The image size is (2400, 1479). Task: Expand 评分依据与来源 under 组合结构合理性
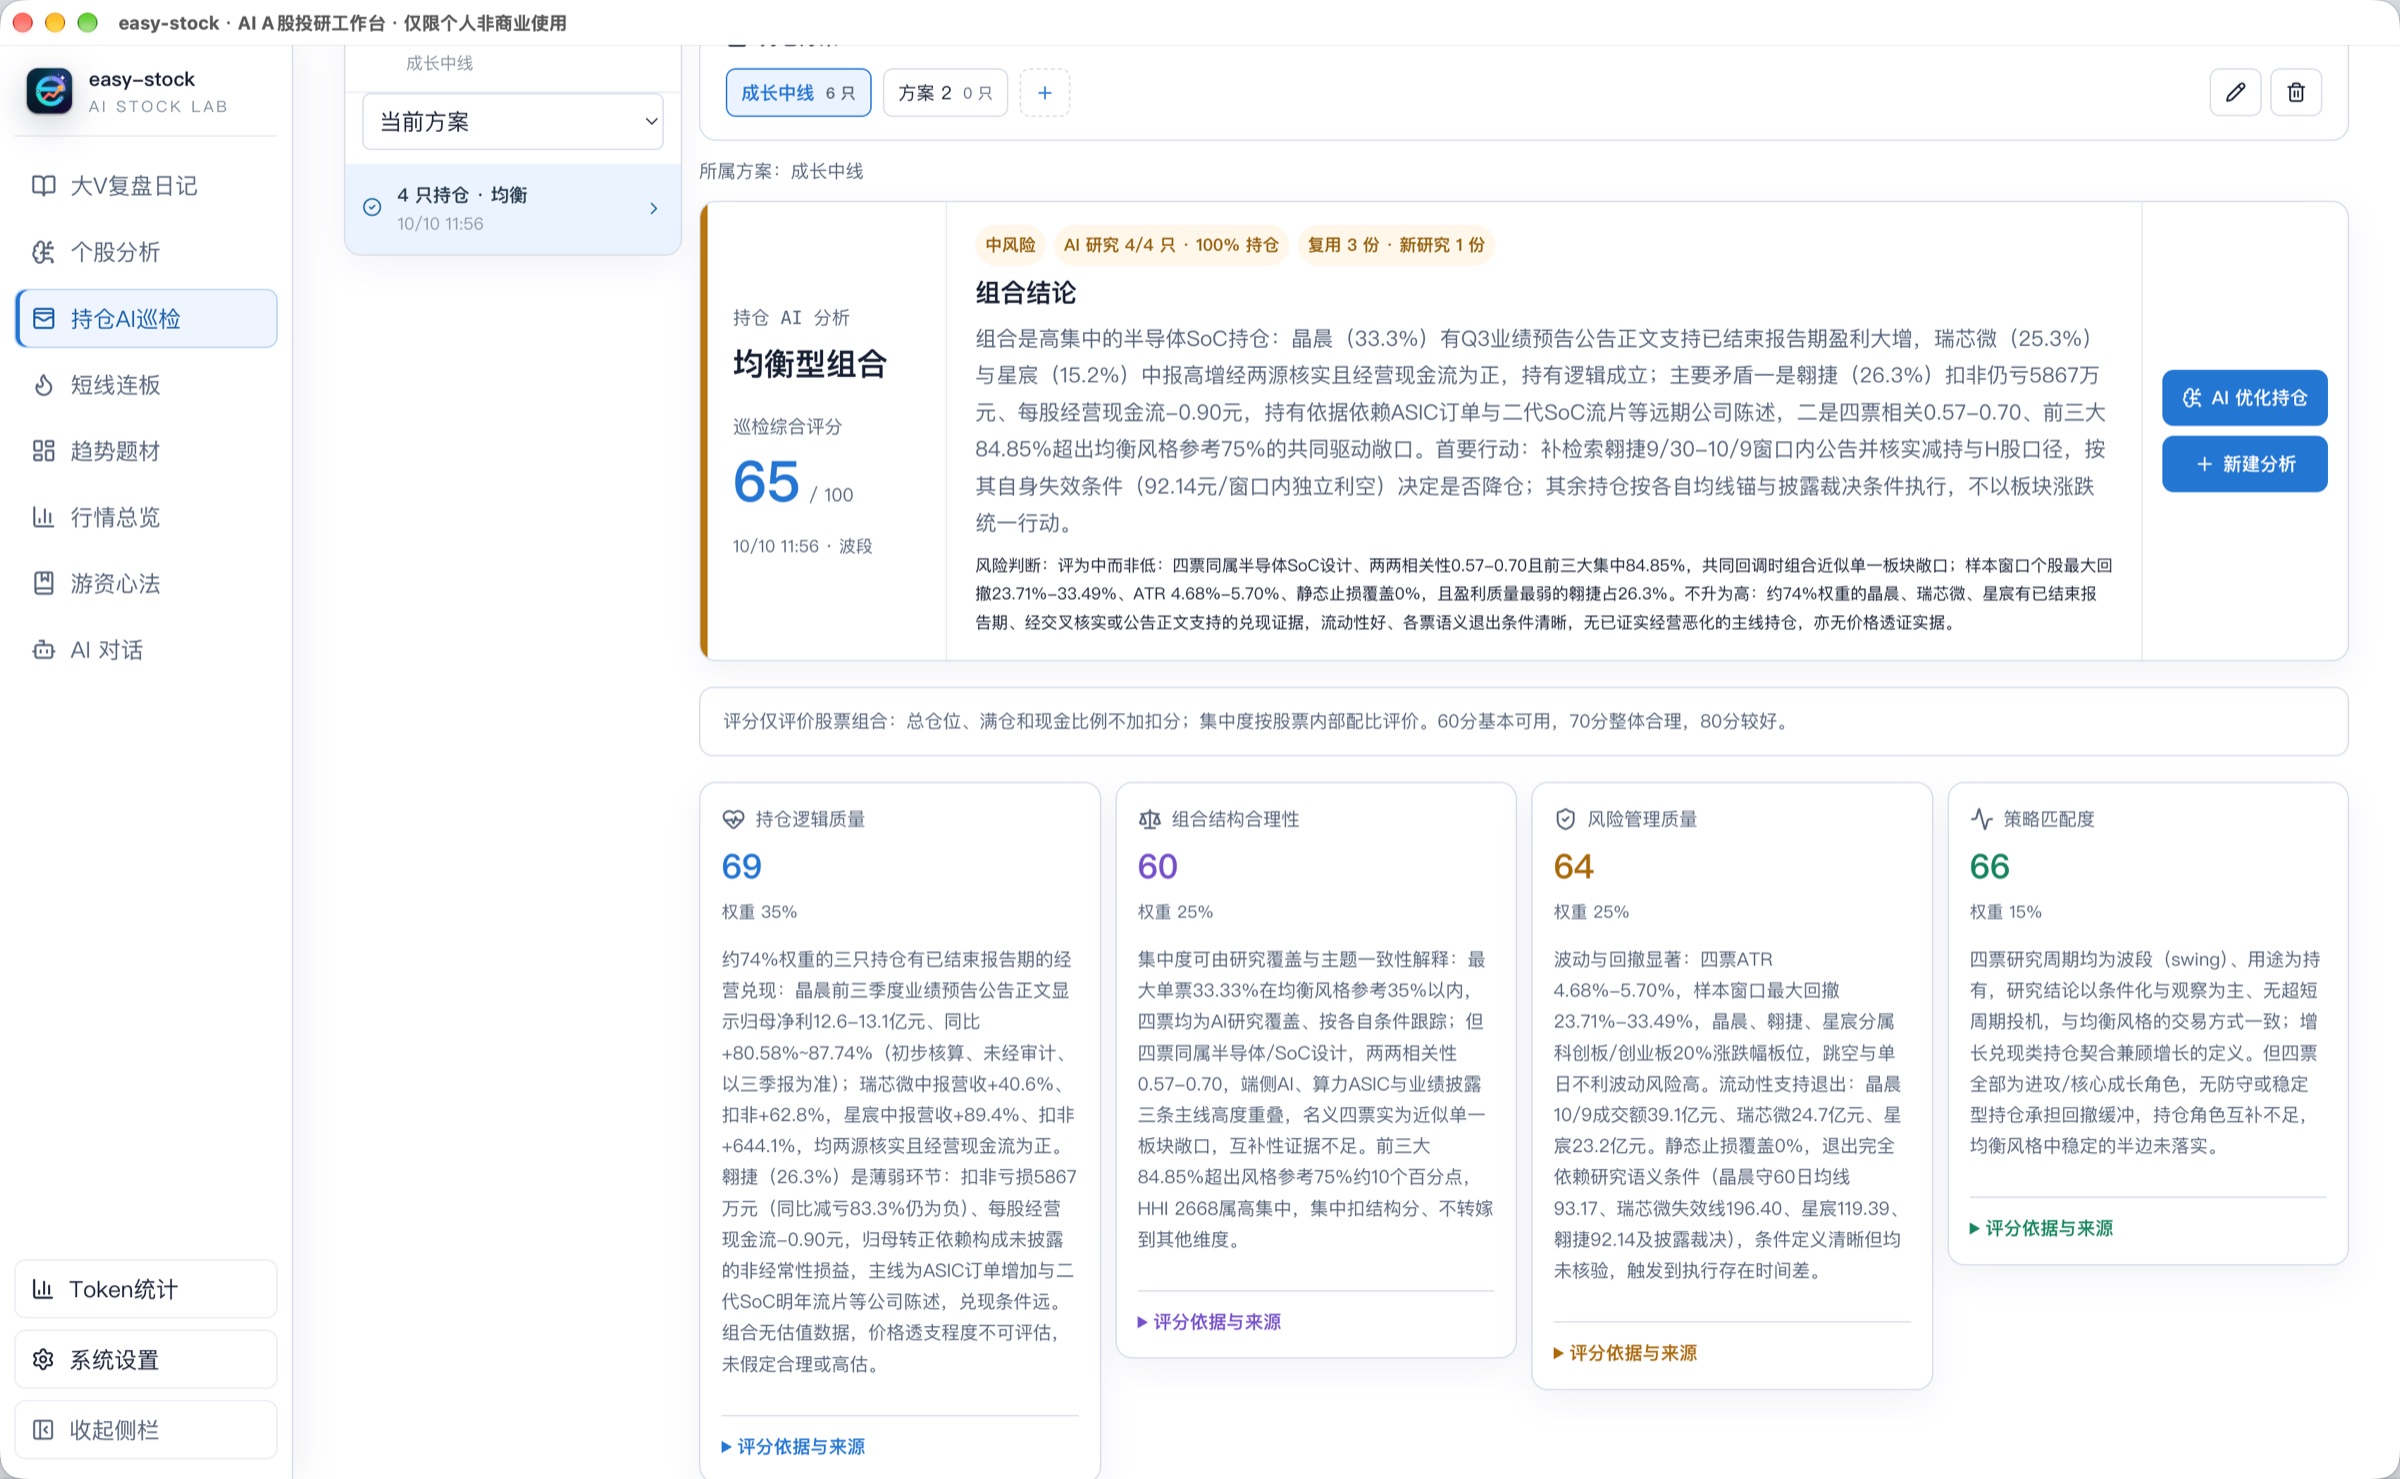tap(1209, 1322)
